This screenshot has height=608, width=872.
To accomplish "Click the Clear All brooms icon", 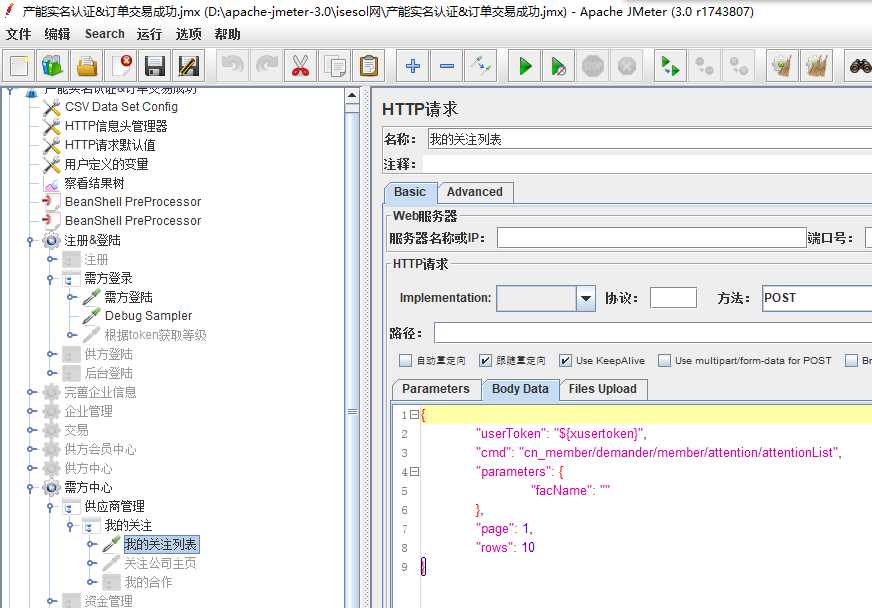I will [816, 66].
